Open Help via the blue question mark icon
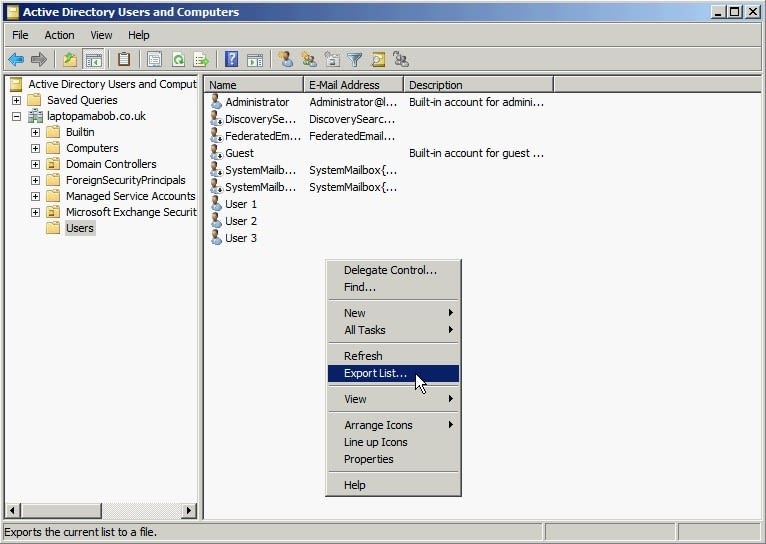Screen dimensions: 766x544 (x=231, y=60)
